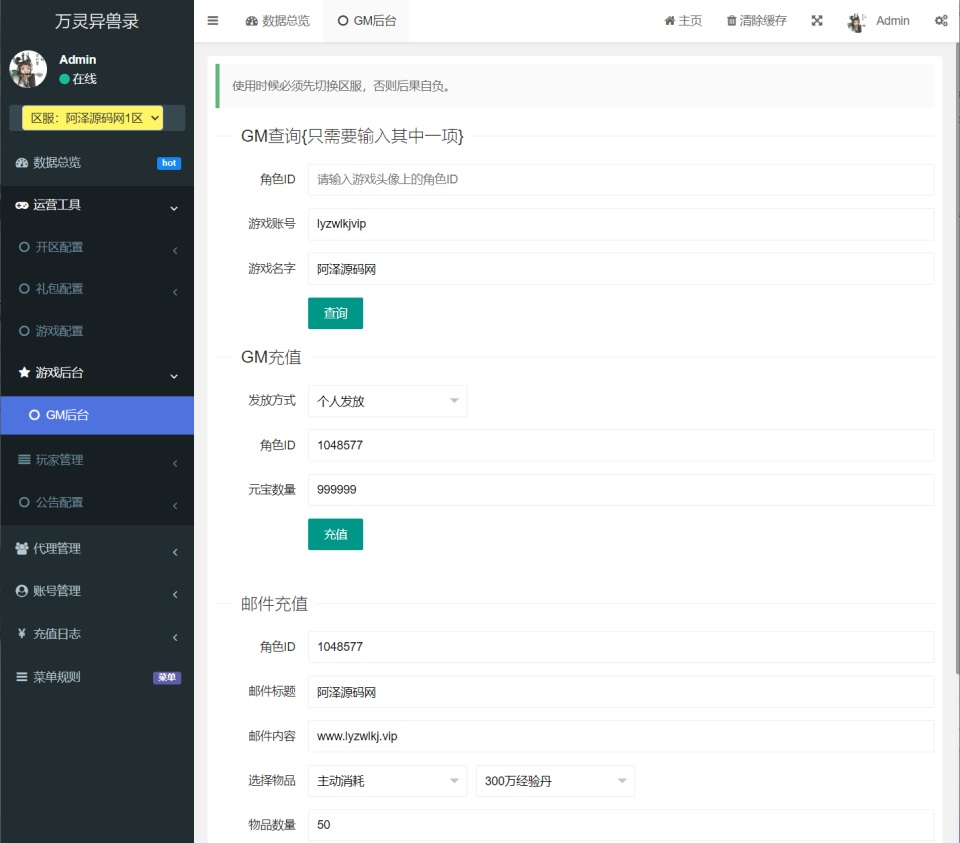
Task: Click the 菜单 badge on 菜单规则
Action: click(x=167, y=678)
